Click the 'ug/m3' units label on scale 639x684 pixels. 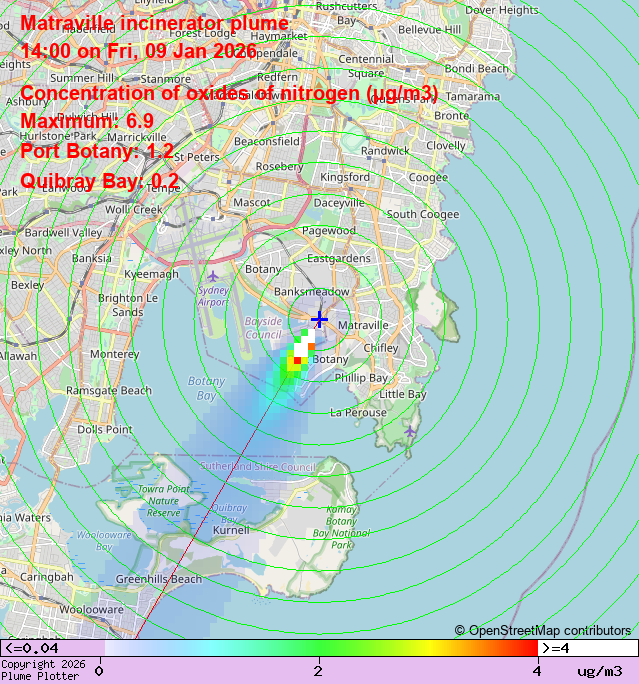(599, 671)
